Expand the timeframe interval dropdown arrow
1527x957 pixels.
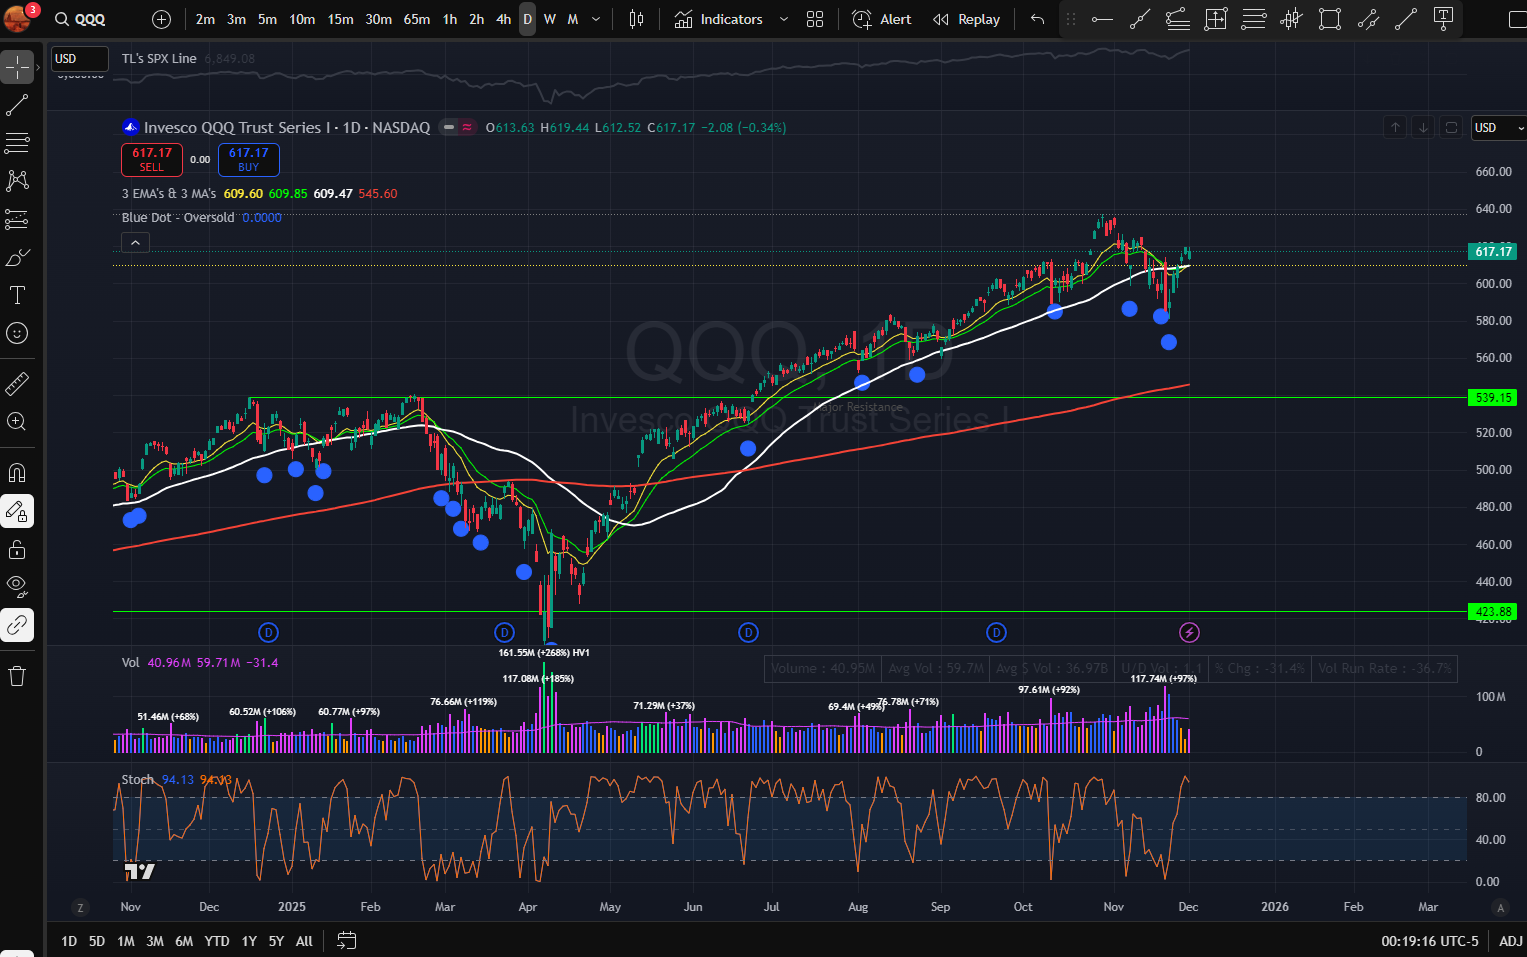pyautogui.click(x=596, y=19)
